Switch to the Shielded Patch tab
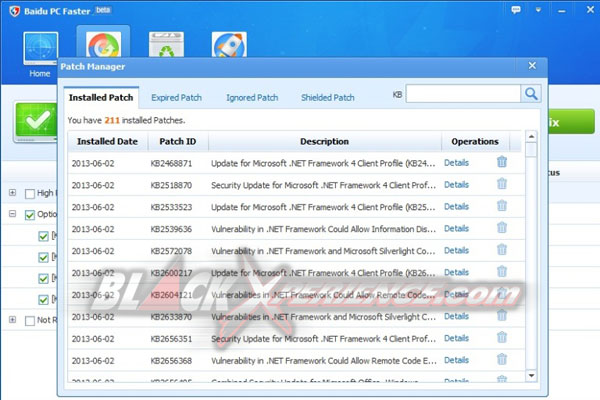The image size is (600, 400). click(328, 98)
